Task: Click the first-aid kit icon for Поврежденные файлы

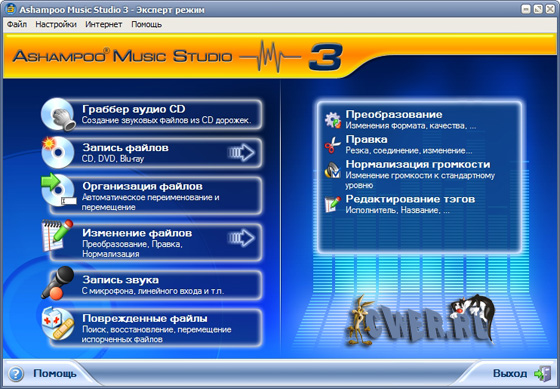Action: [58, 323]
